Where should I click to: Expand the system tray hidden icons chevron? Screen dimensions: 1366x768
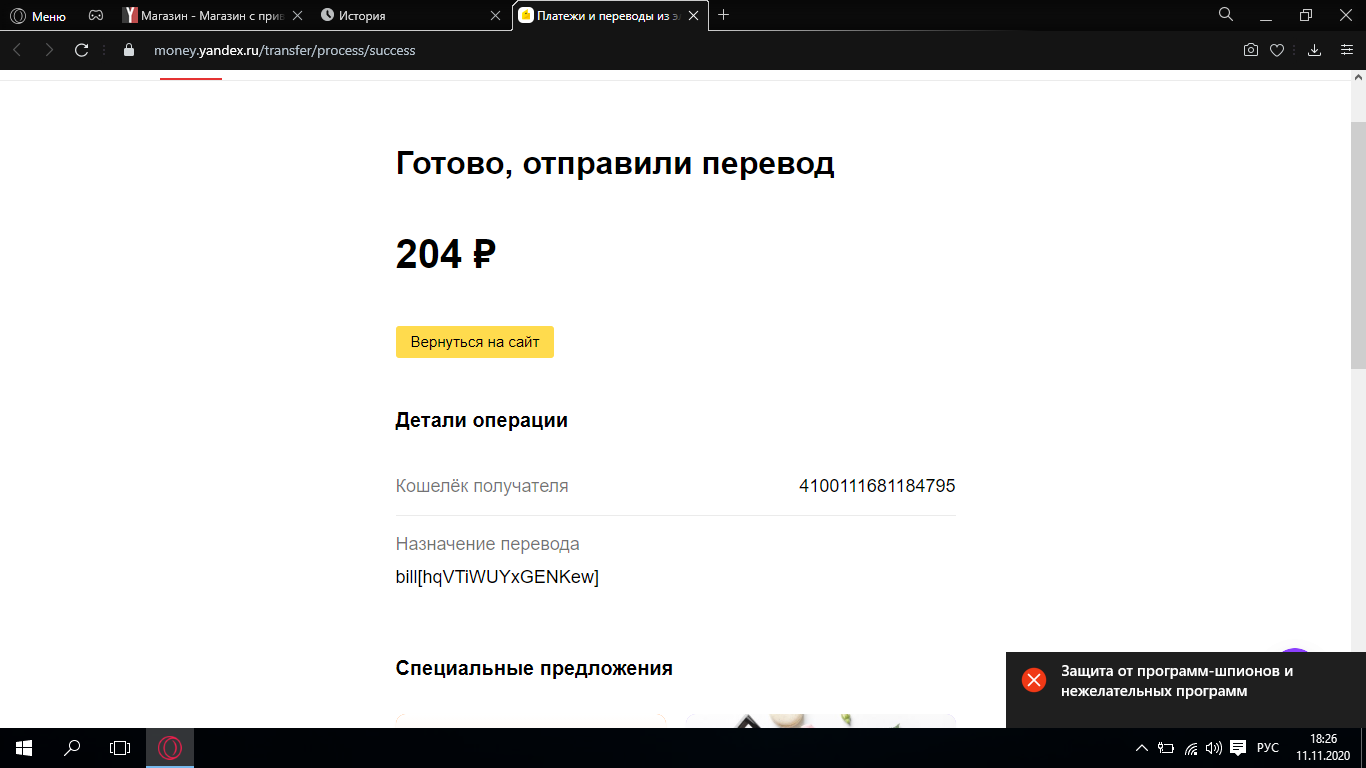click(1142, 747)
